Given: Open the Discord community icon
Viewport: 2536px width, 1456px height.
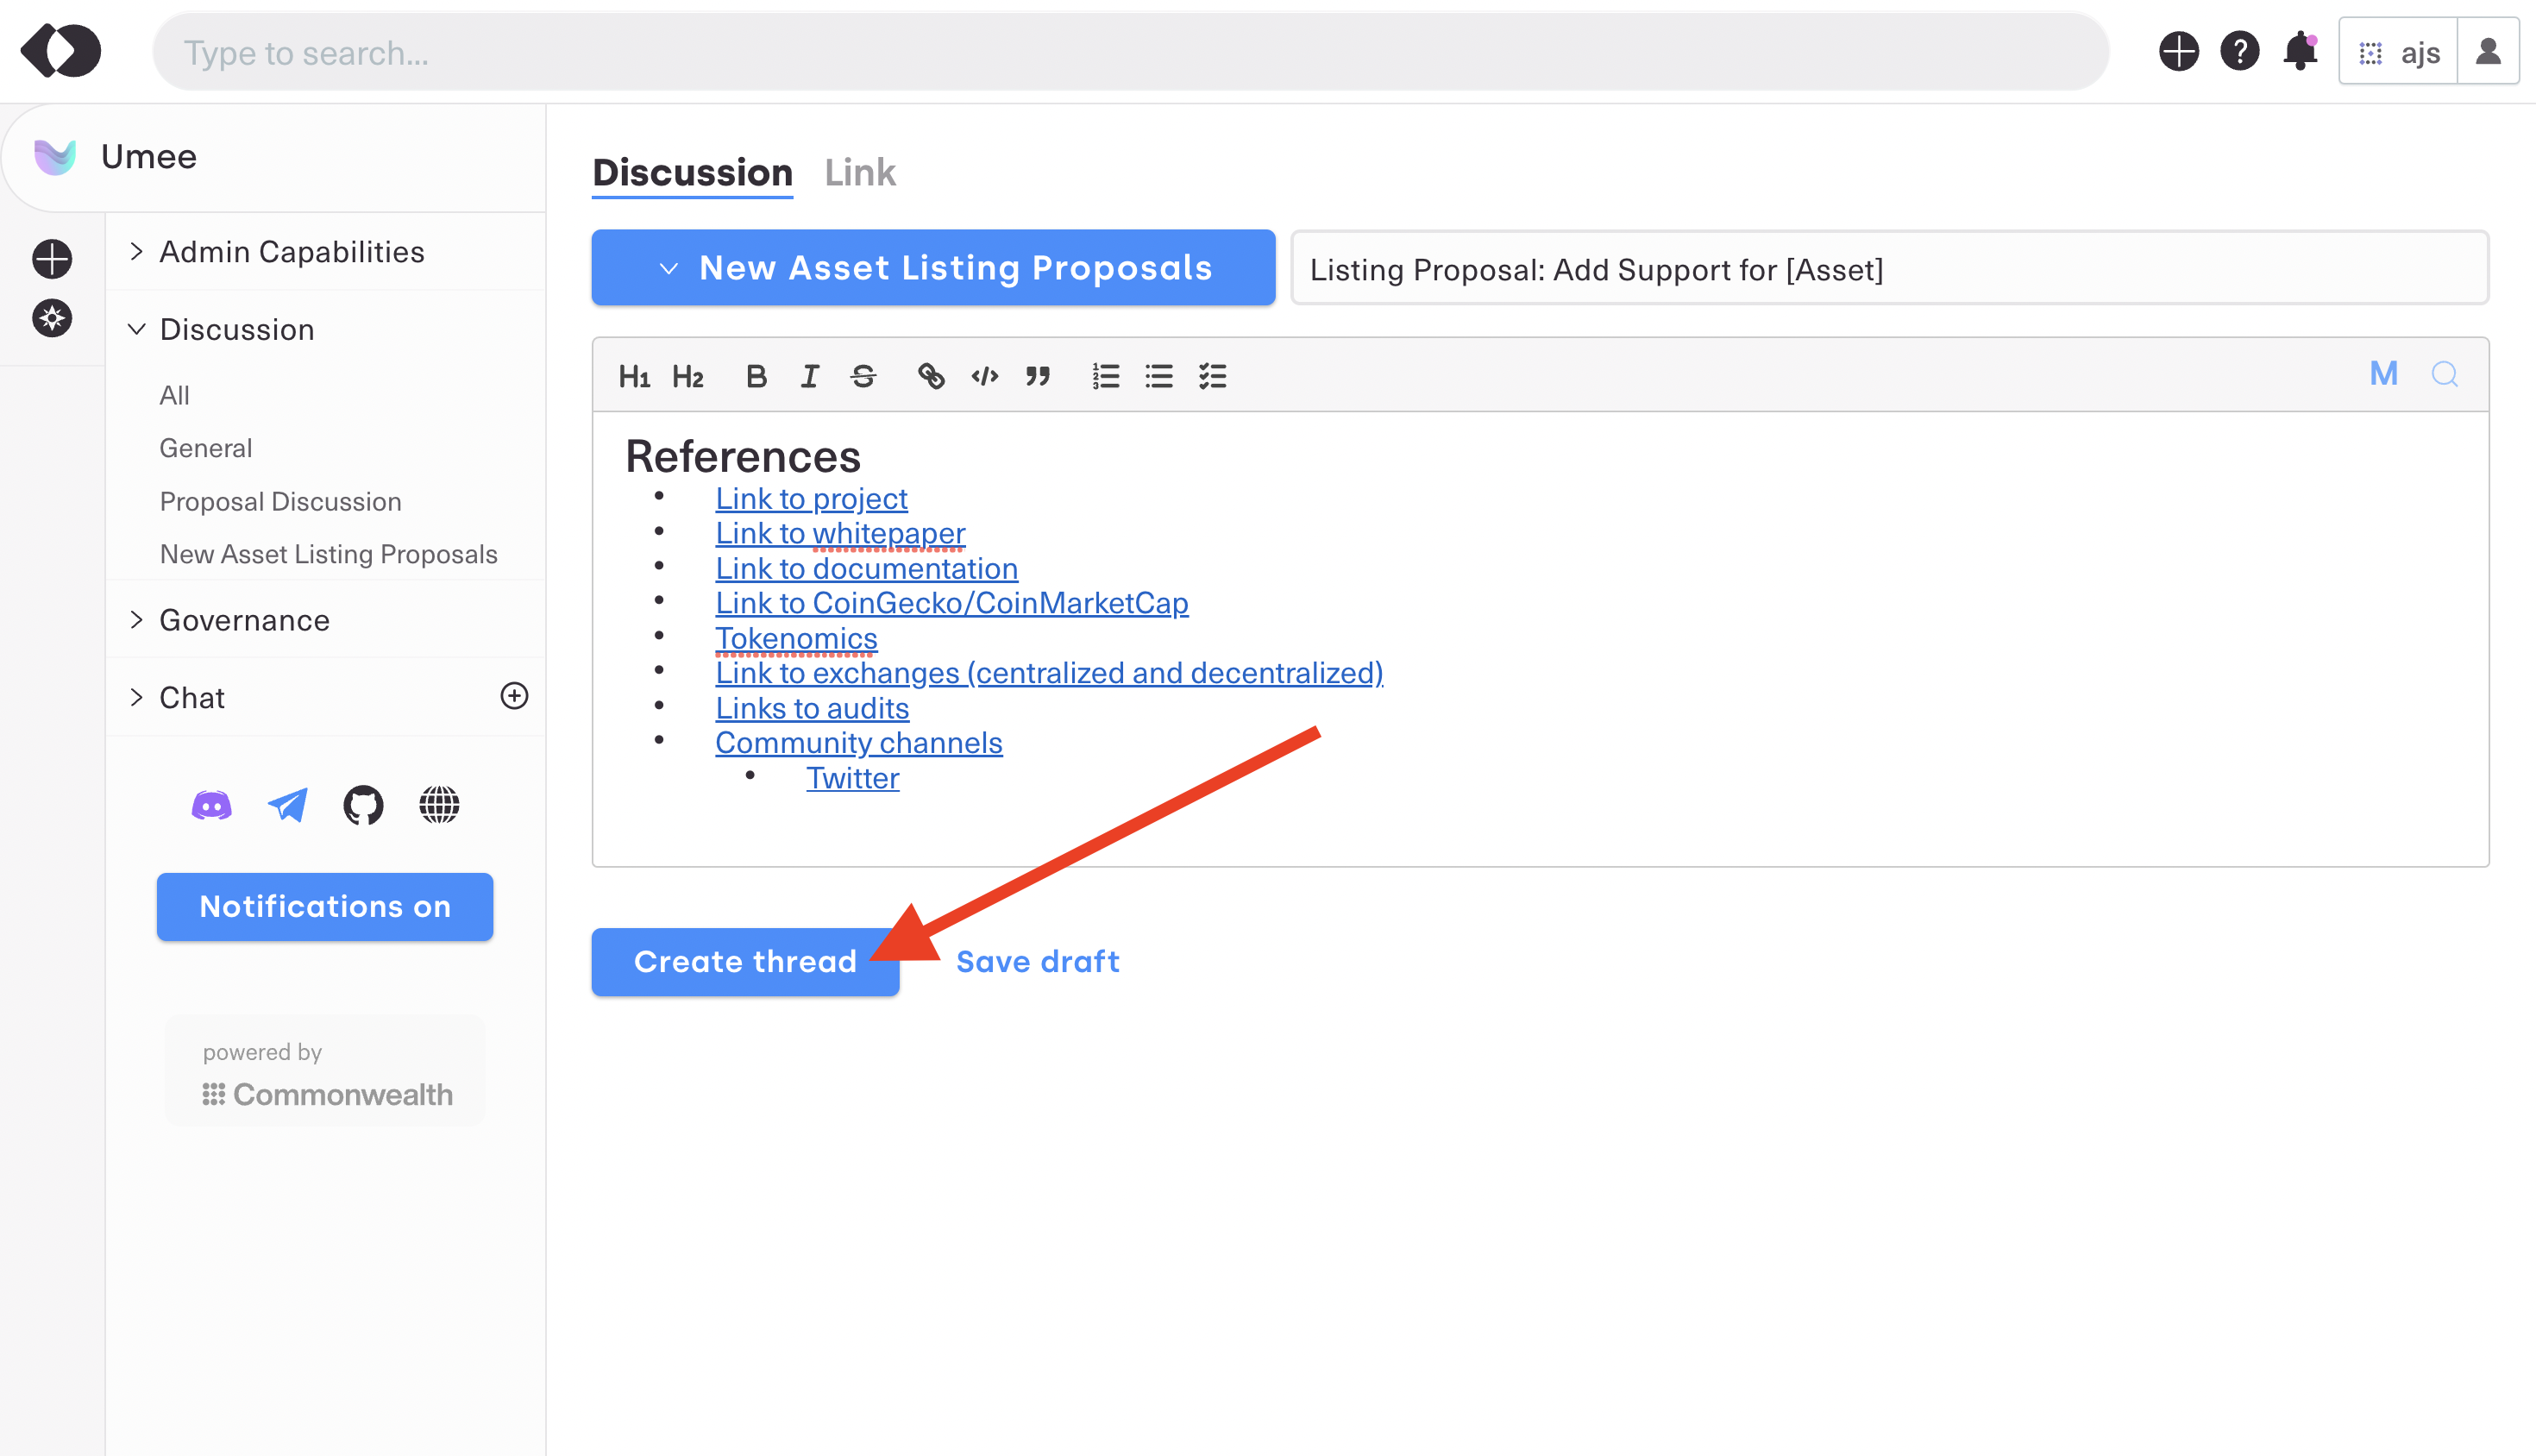Looking at the screenshot, I should (x=211, y=805).
